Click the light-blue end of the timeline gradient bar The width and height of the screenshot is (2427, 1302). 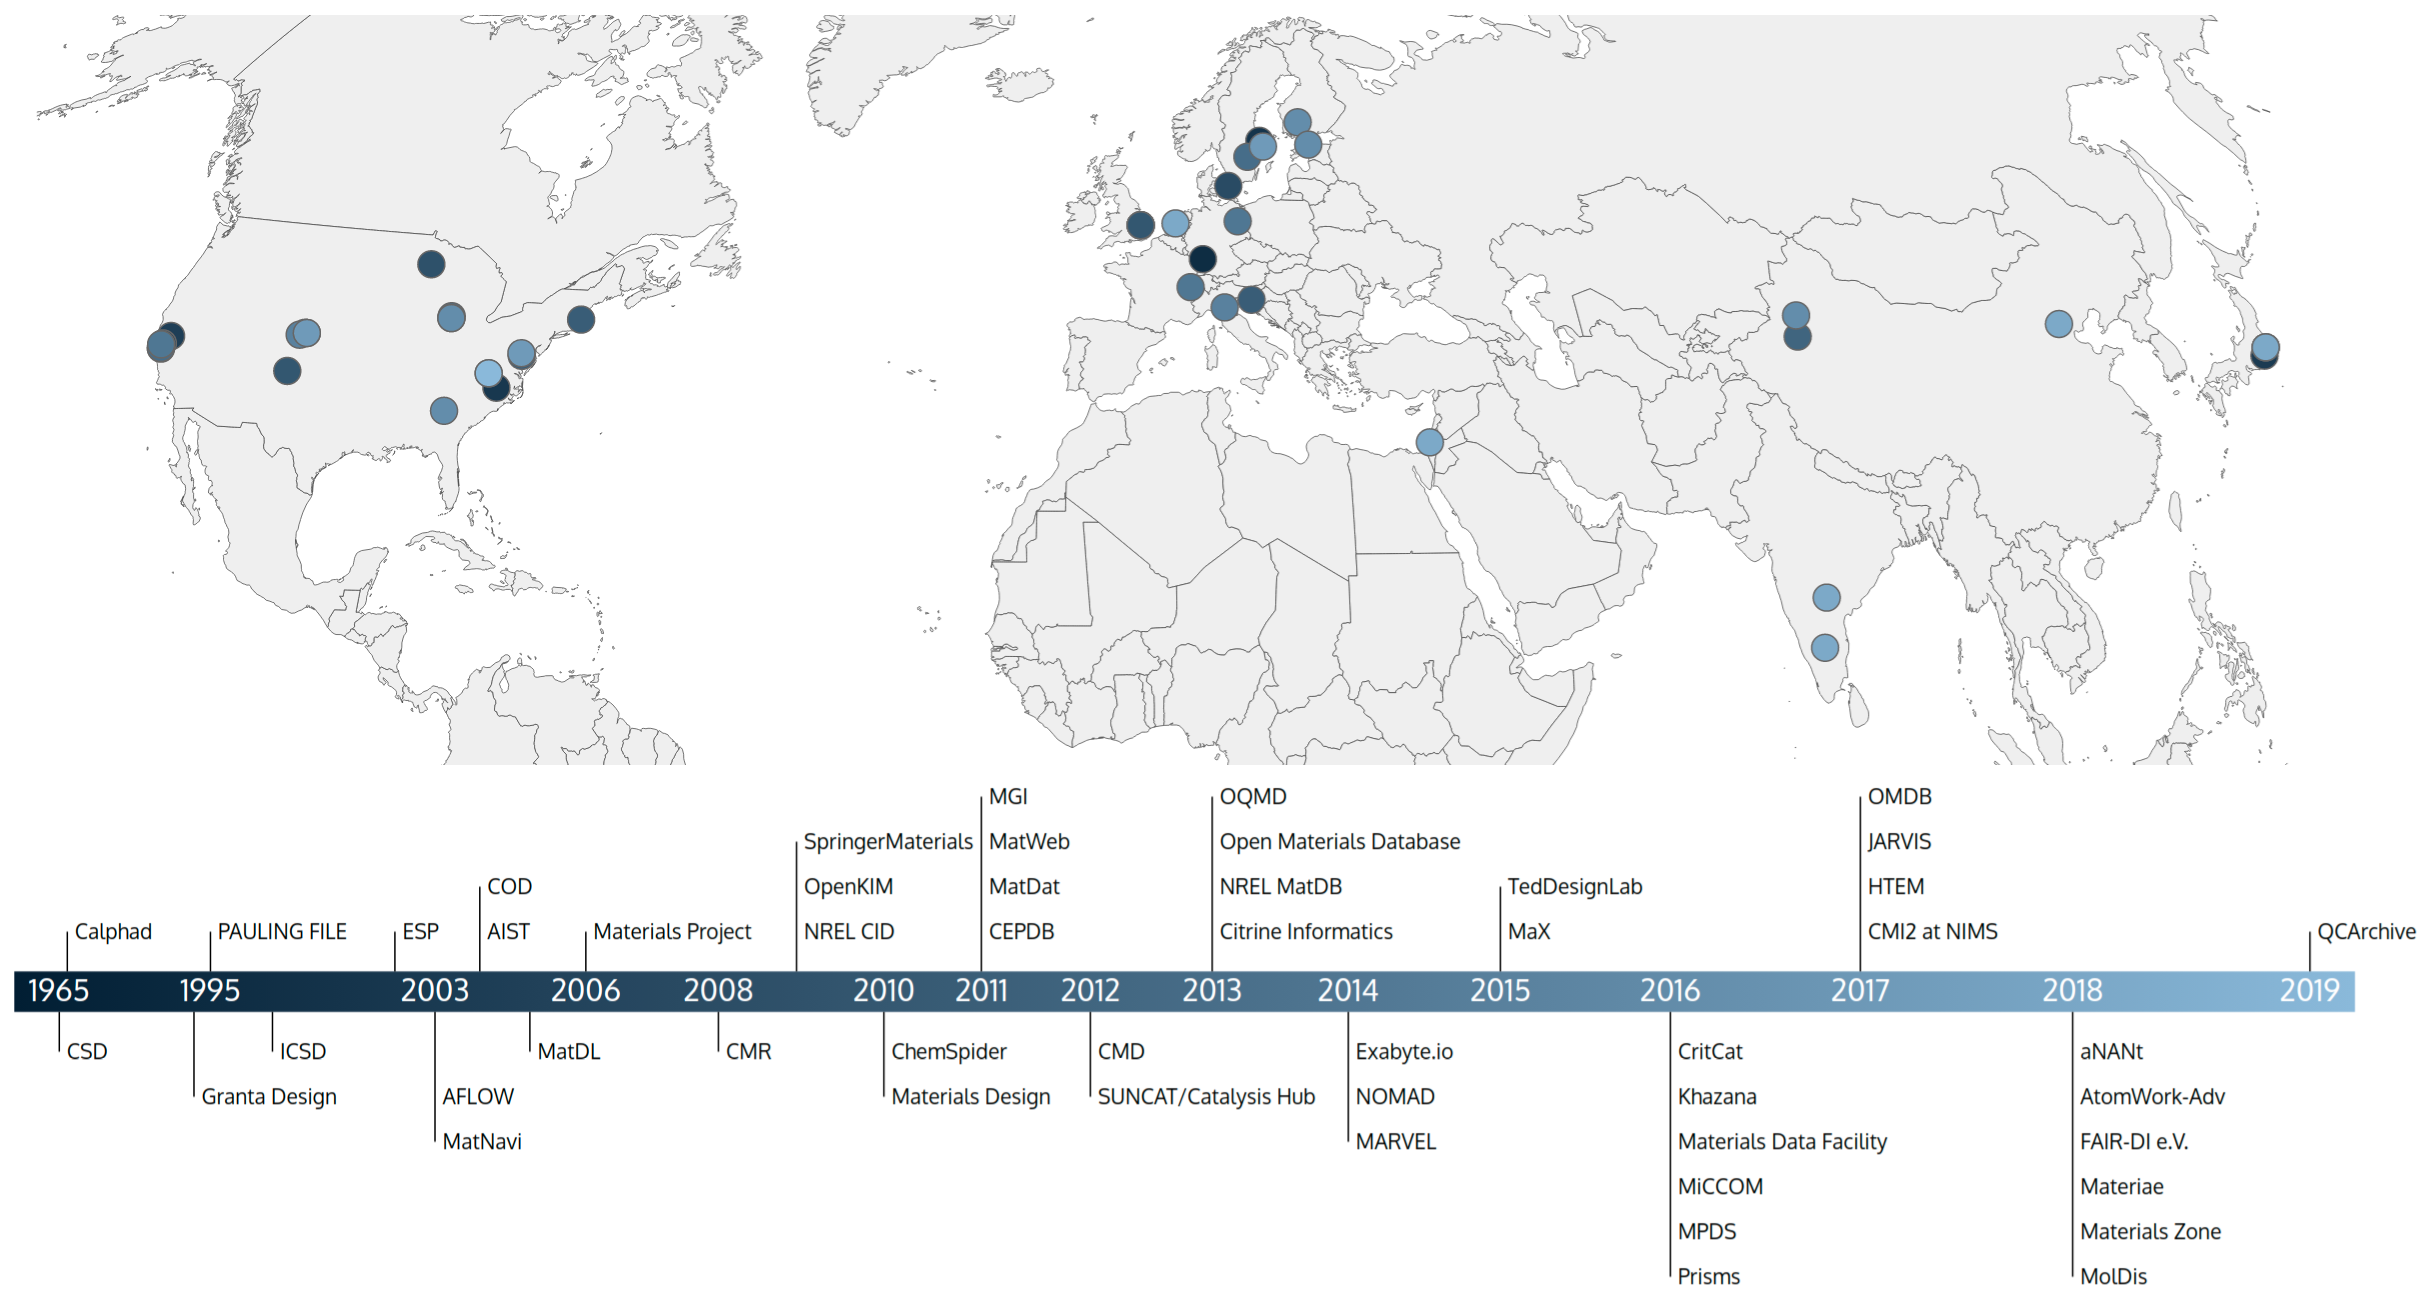pos(2340,991)
